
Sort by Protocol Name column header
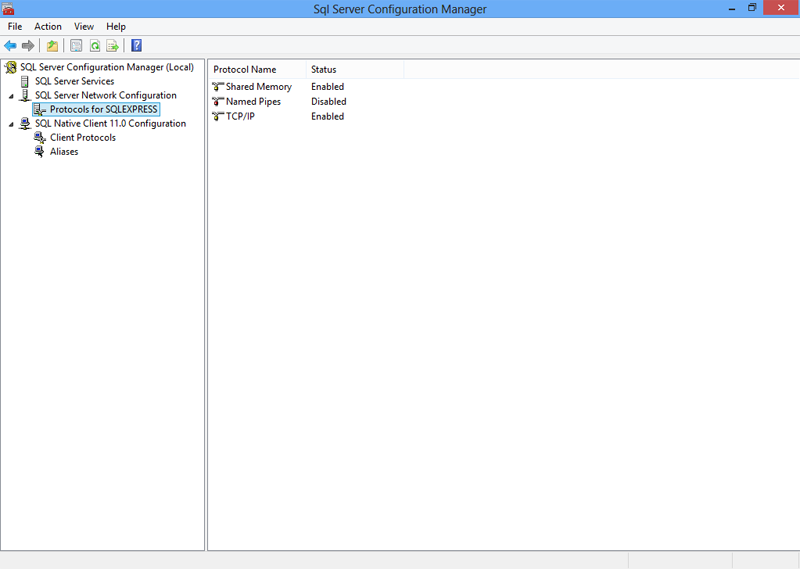pos(257,69)
